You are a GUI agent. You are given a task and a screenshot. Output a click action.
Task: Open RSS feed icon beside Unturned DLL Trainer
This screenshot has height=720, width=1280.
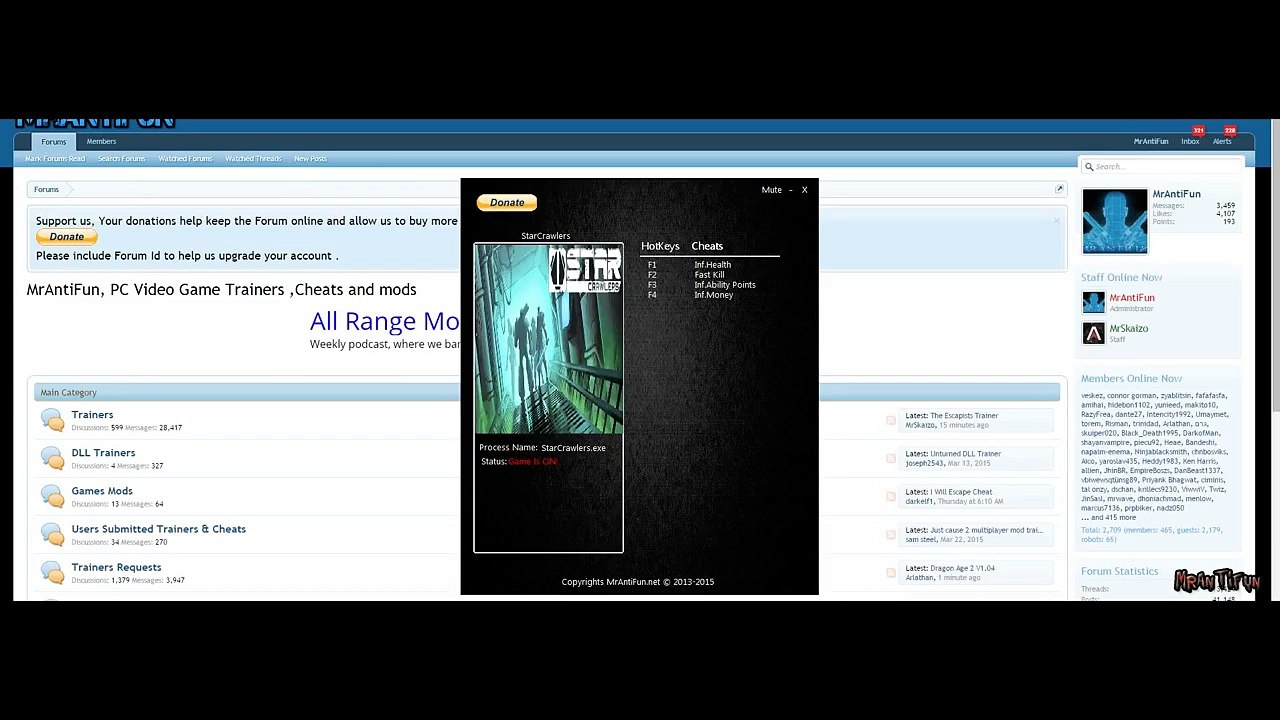891,459
